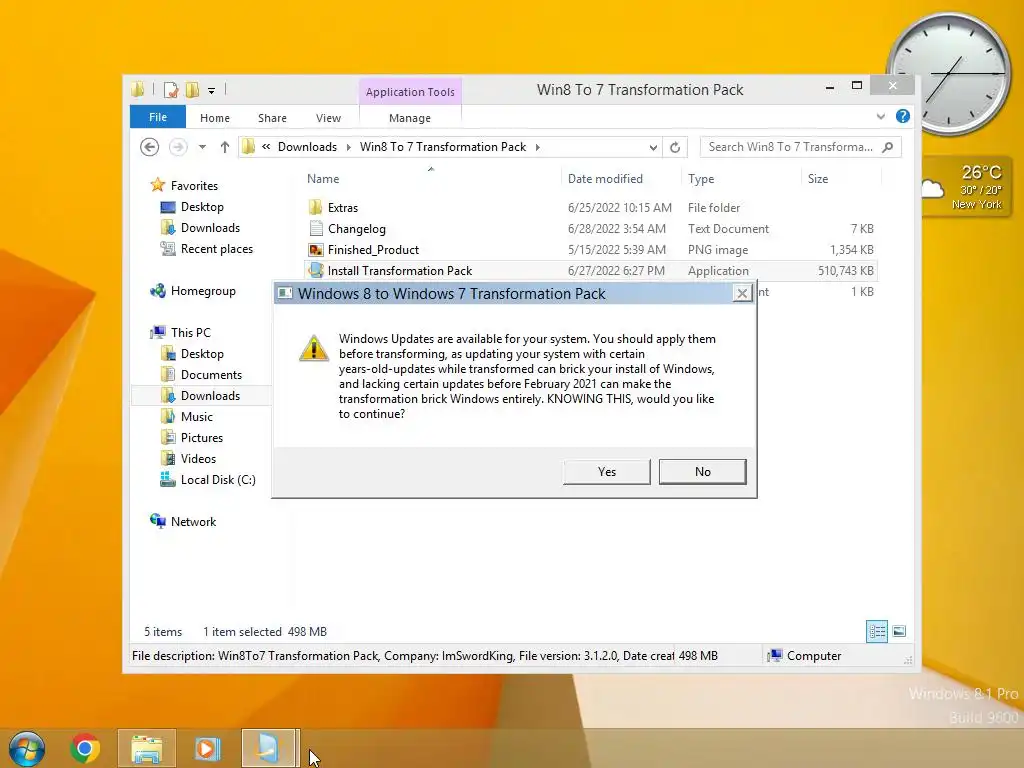Sort by the Name column header

coord(323,179)
